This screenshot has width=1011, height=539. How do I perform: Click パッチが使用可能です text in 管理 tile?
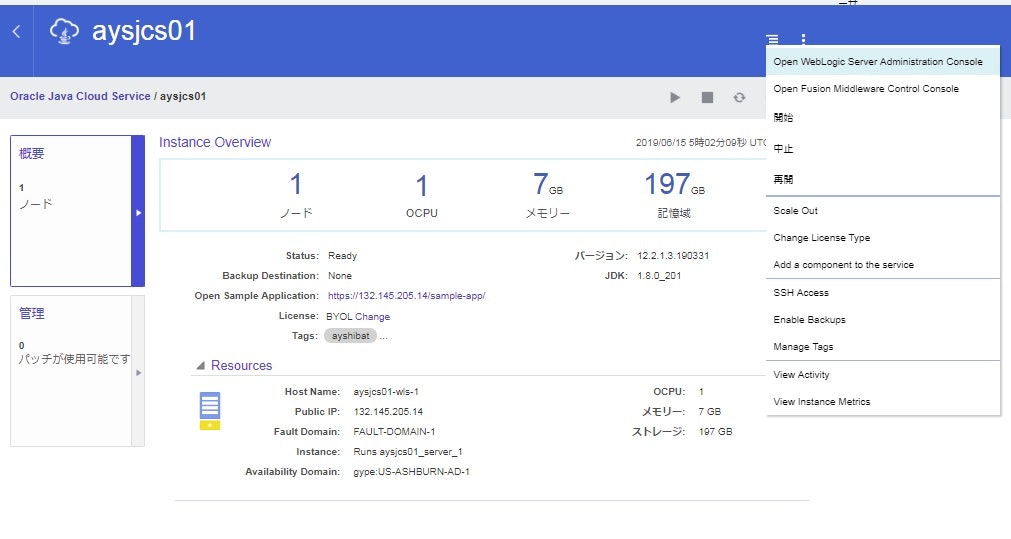(x=74, y=359)
